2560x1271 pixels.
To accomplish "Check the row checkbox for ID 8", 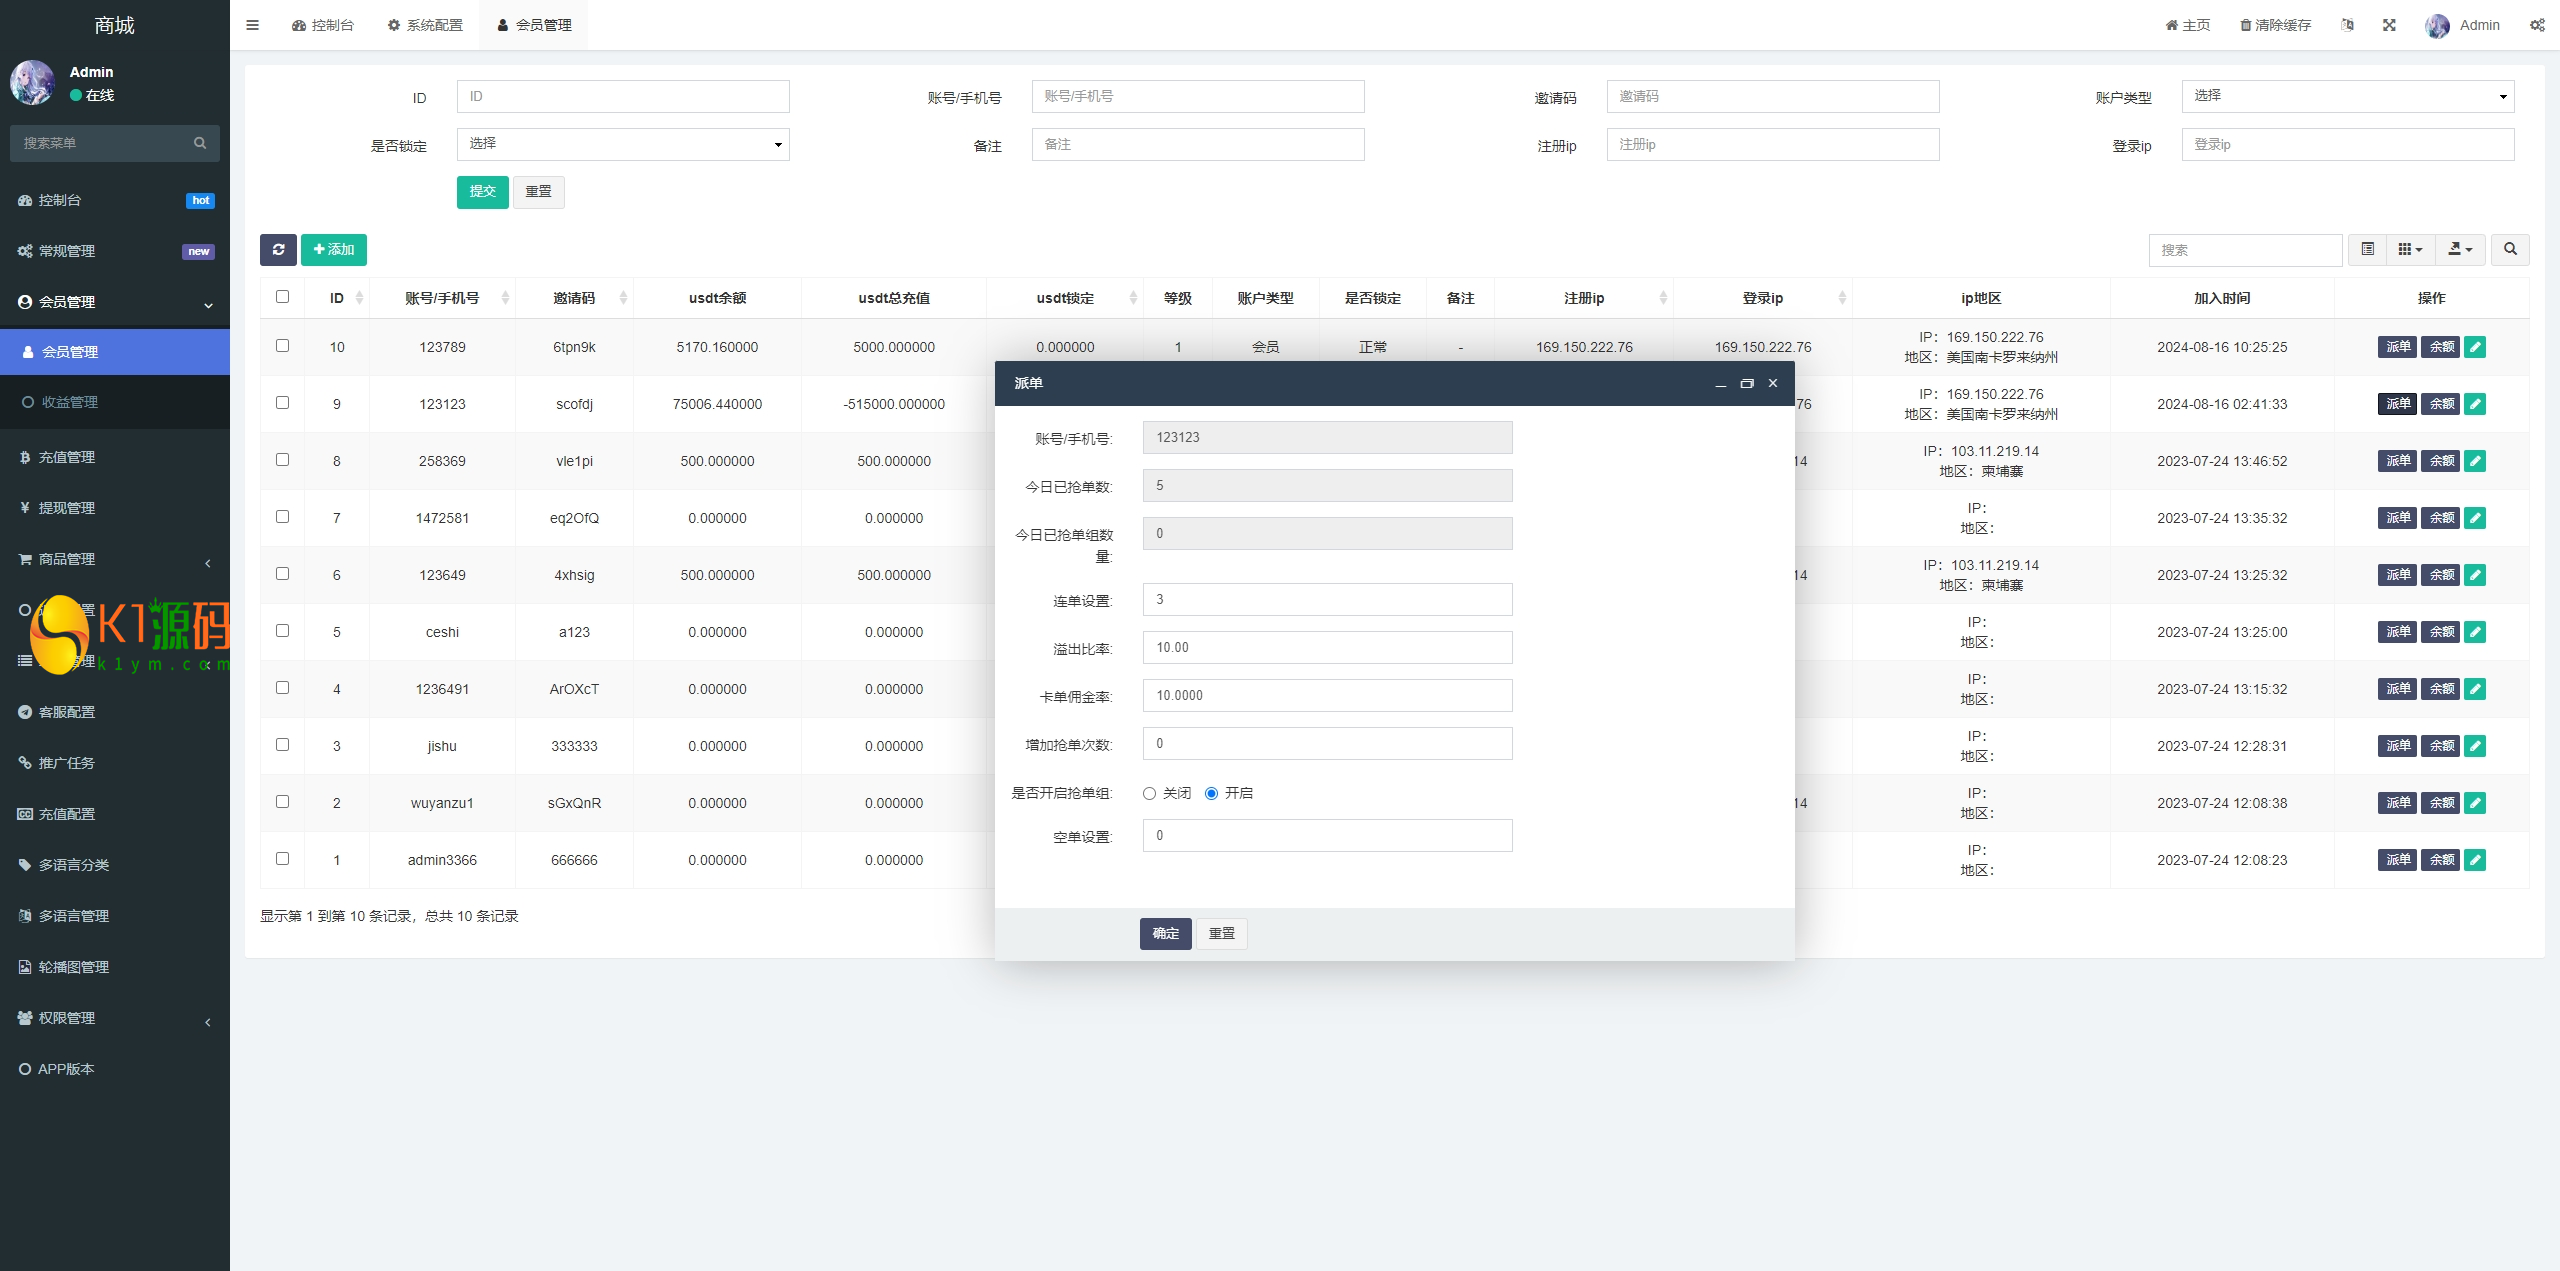I will point(283,460).
